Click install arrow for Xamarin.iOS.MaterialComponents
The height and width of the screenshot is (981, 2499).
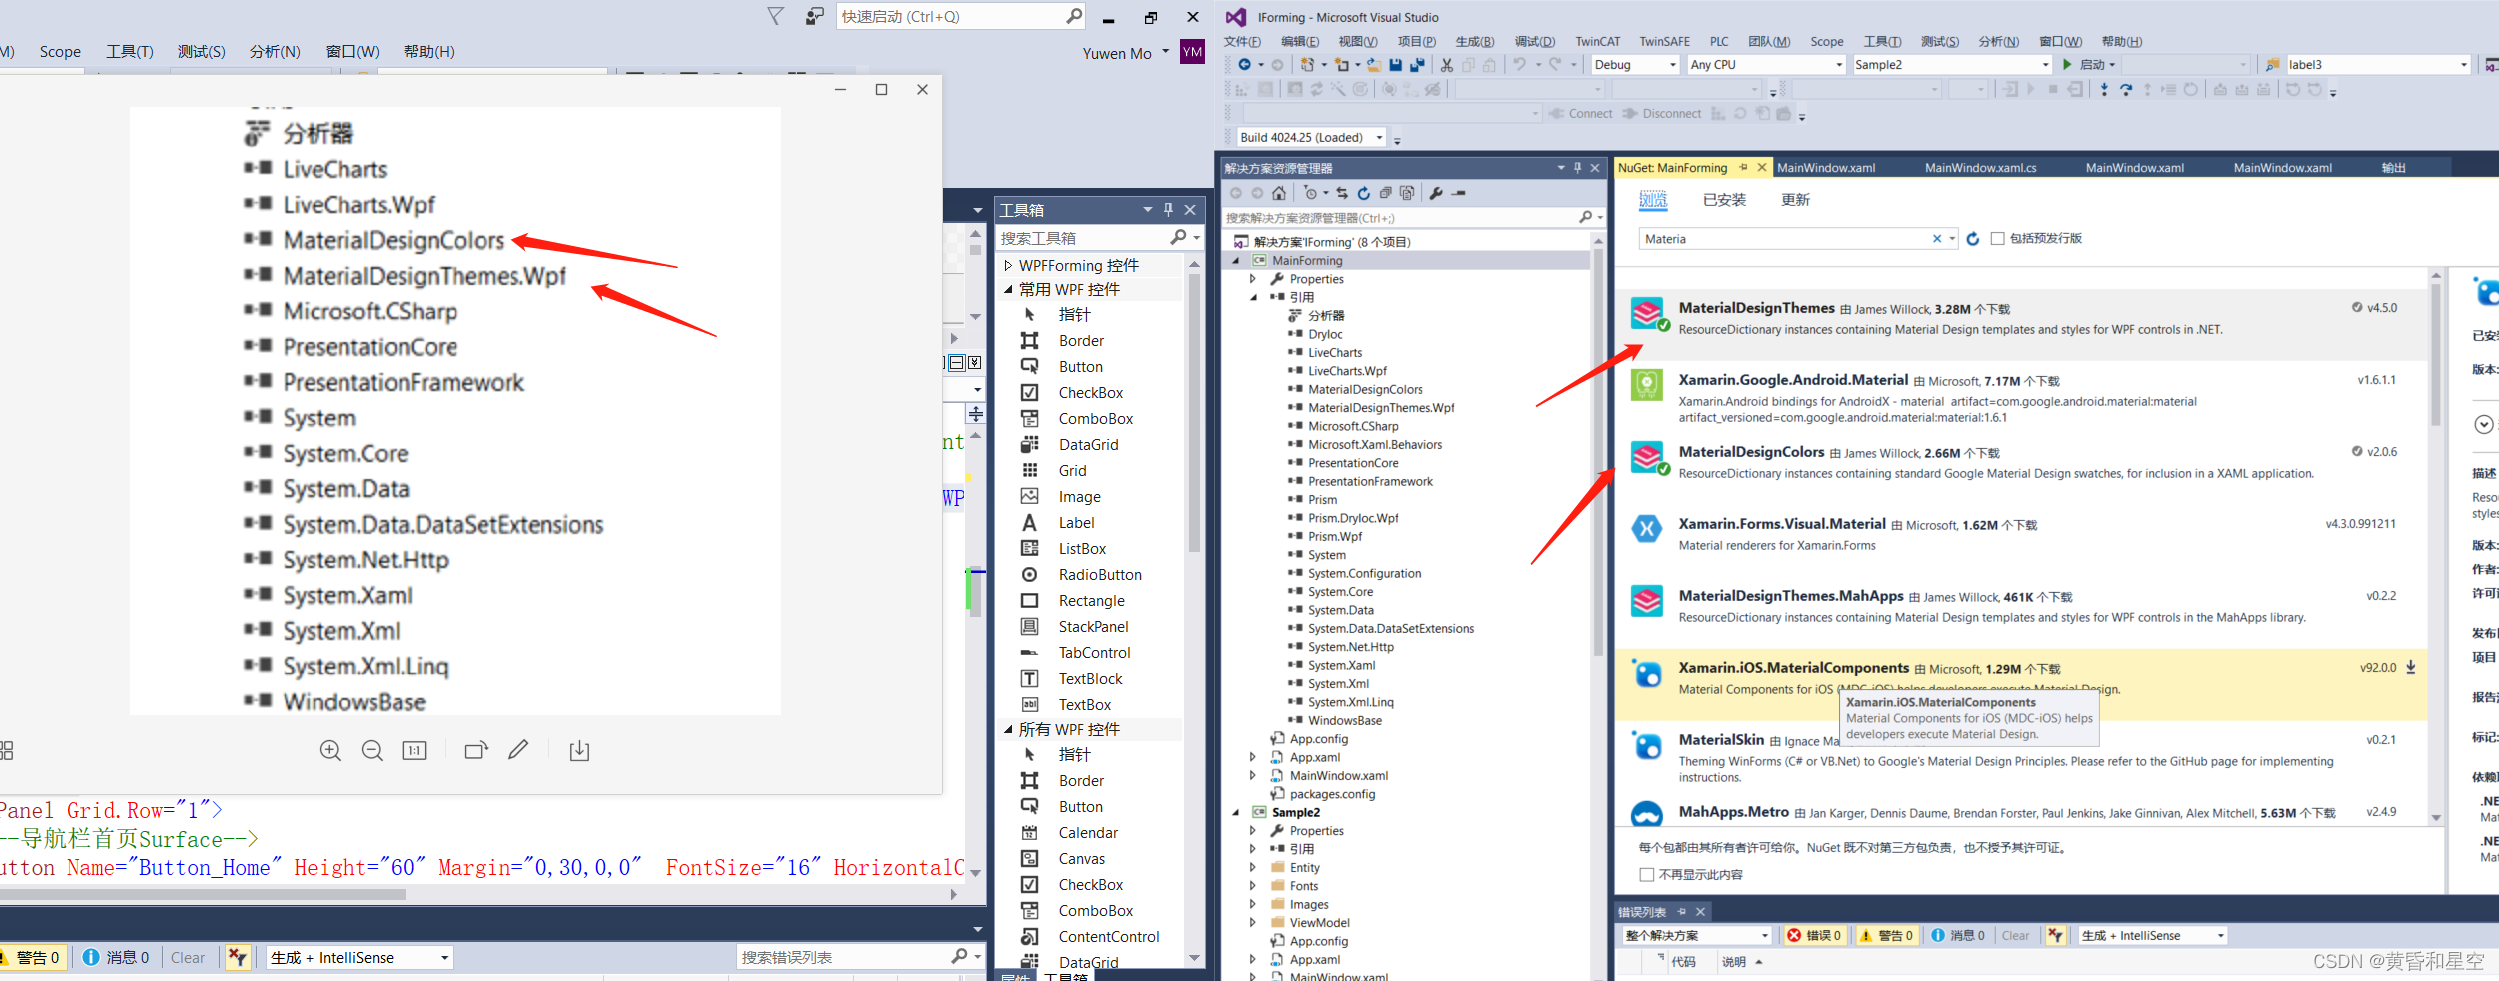(x=2410, y=668)
